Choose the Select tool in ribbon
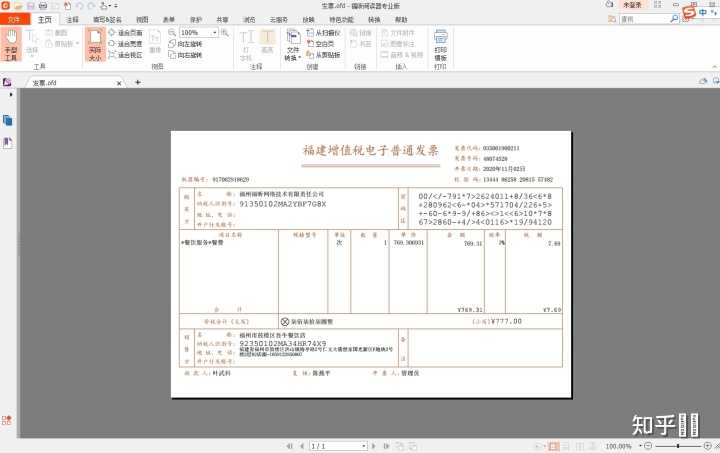 click(32, 42)
